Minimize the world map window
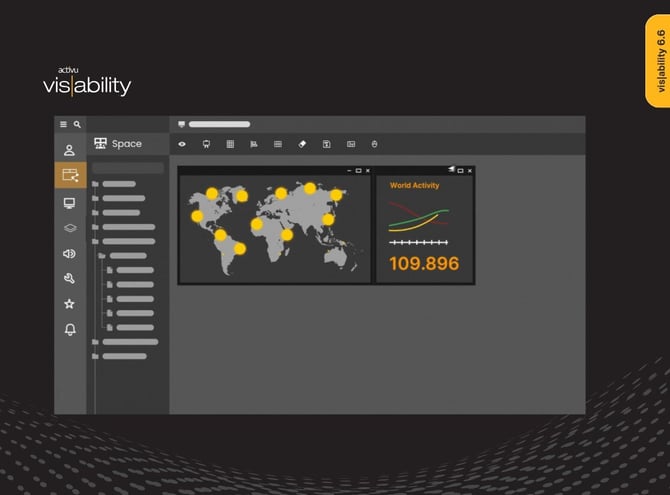The height and width of the screenshot is (495, 670). (x=349, y=171)
